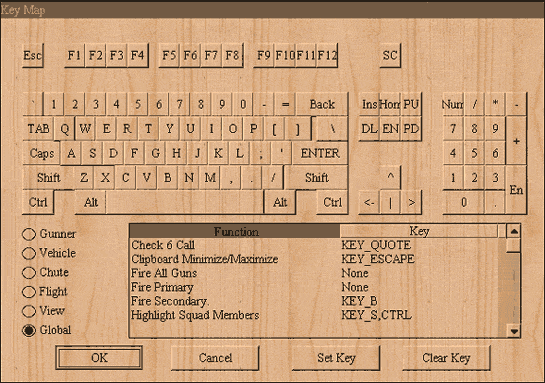Select the F5 key on the key map
Image resolution: width=545 pixels, height=383 pixels.
(x=169, y=55)
